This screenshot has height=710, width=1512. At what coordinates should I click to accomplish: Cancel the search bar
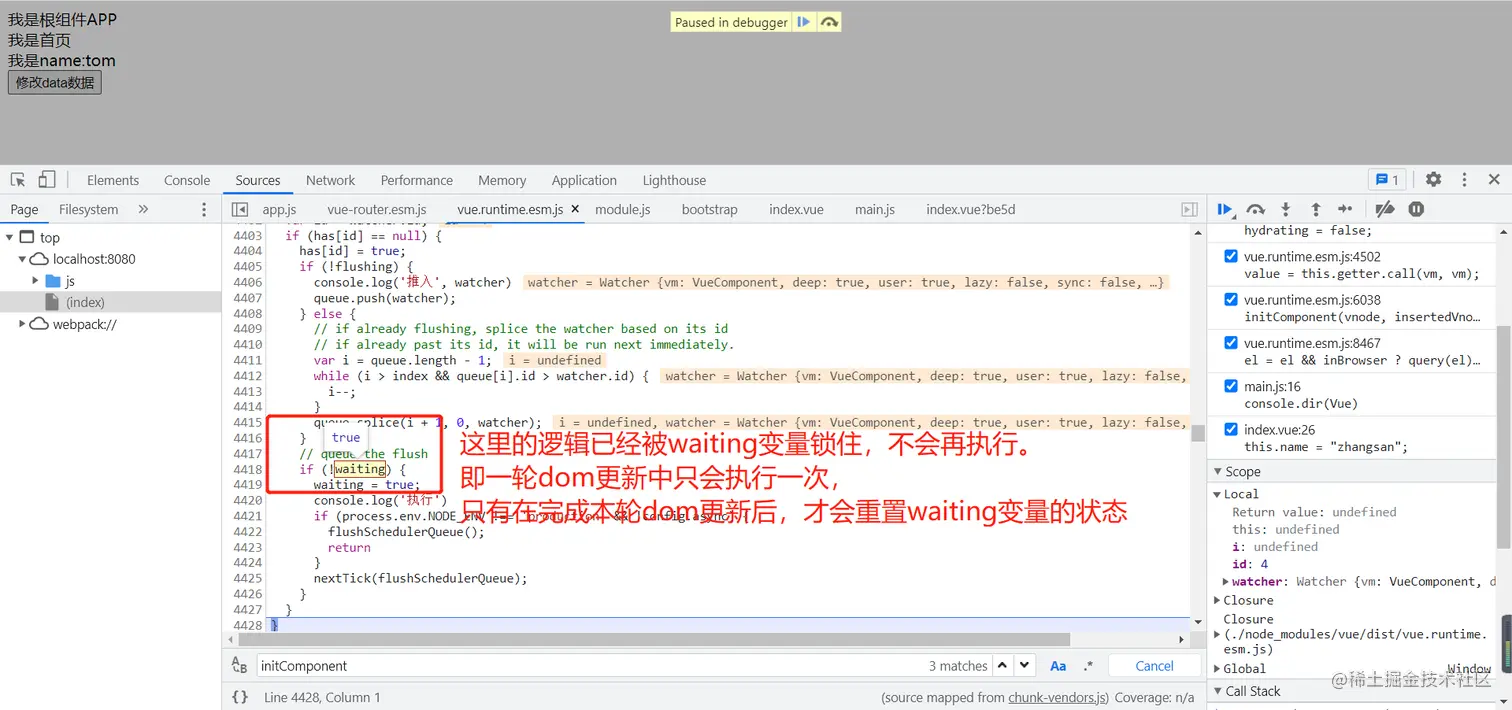pyautogui.click(x=1154, y=666)
